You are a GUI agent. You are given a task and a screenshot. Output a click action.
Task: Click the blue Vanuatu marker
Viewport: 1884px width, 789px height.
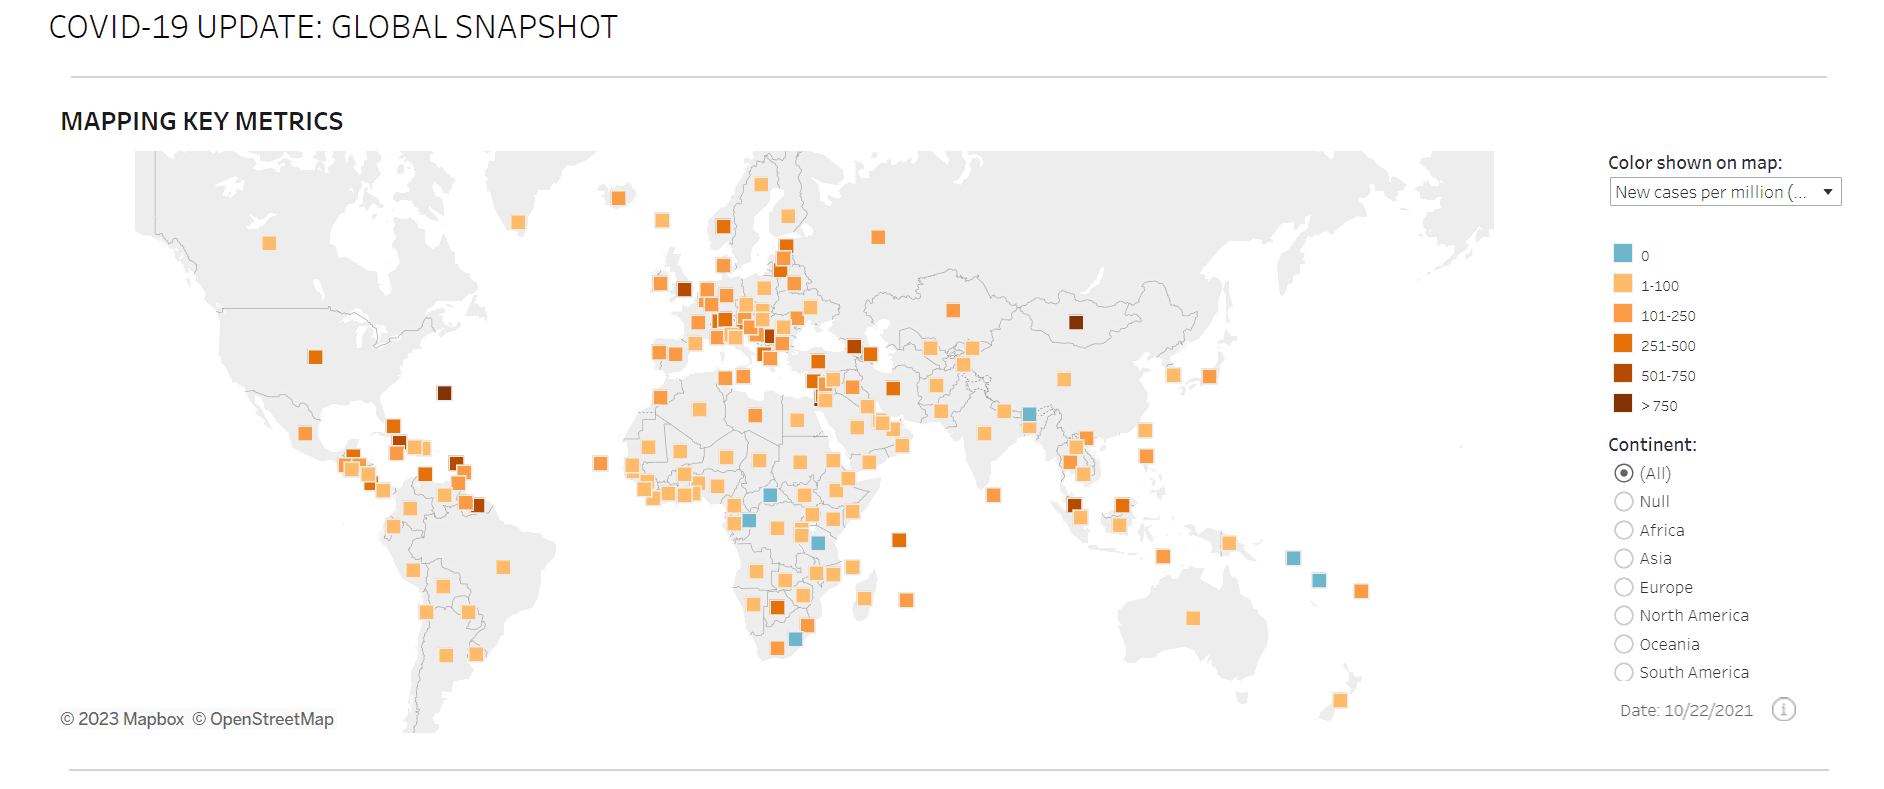[1319, 580]
